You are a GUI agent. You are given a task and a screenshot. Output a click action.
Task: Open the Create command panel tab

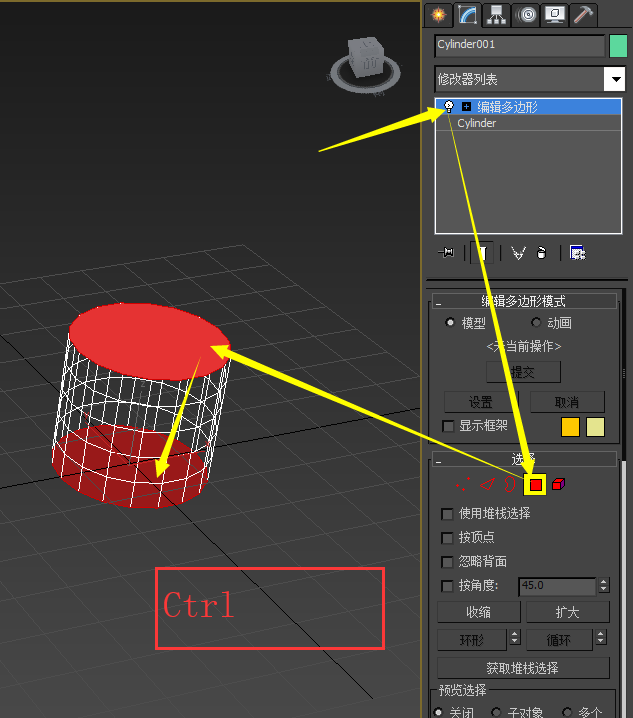point(437,14)
